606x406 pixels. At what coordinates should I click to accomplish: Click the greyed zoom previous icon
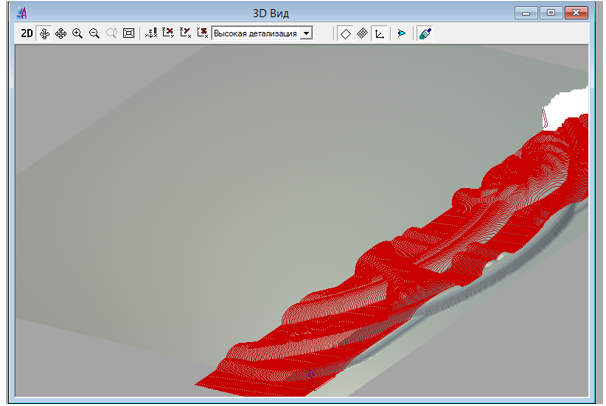pos(111,33)
